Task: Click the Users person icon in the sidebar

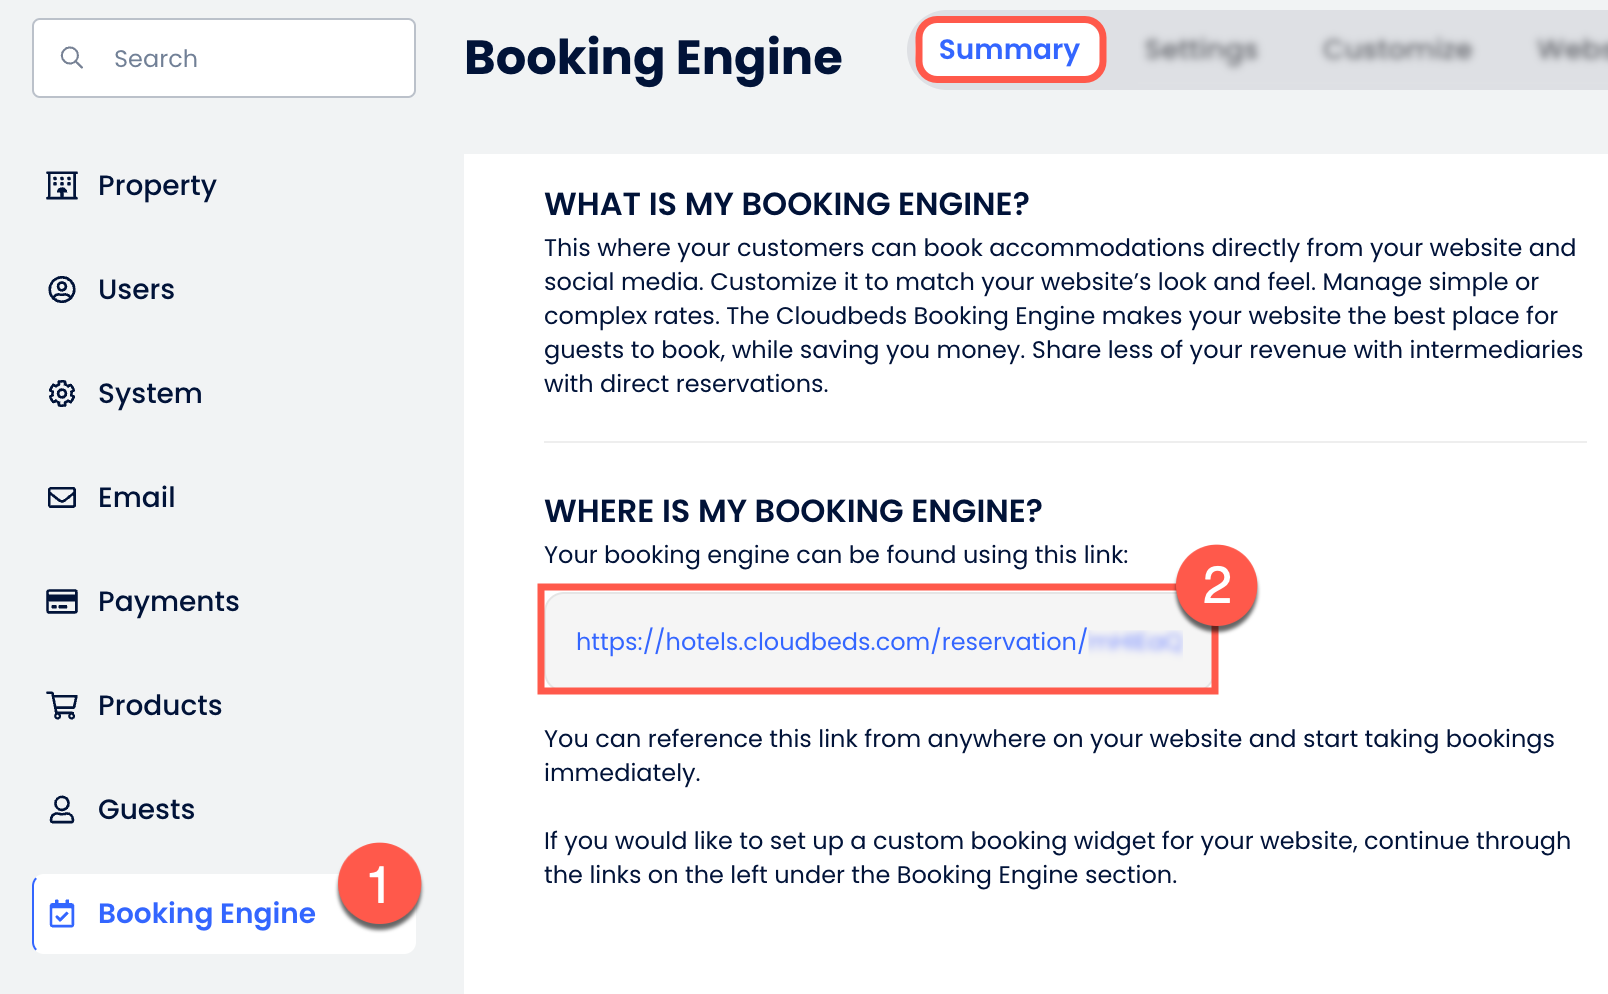Action: click(62, 290)
